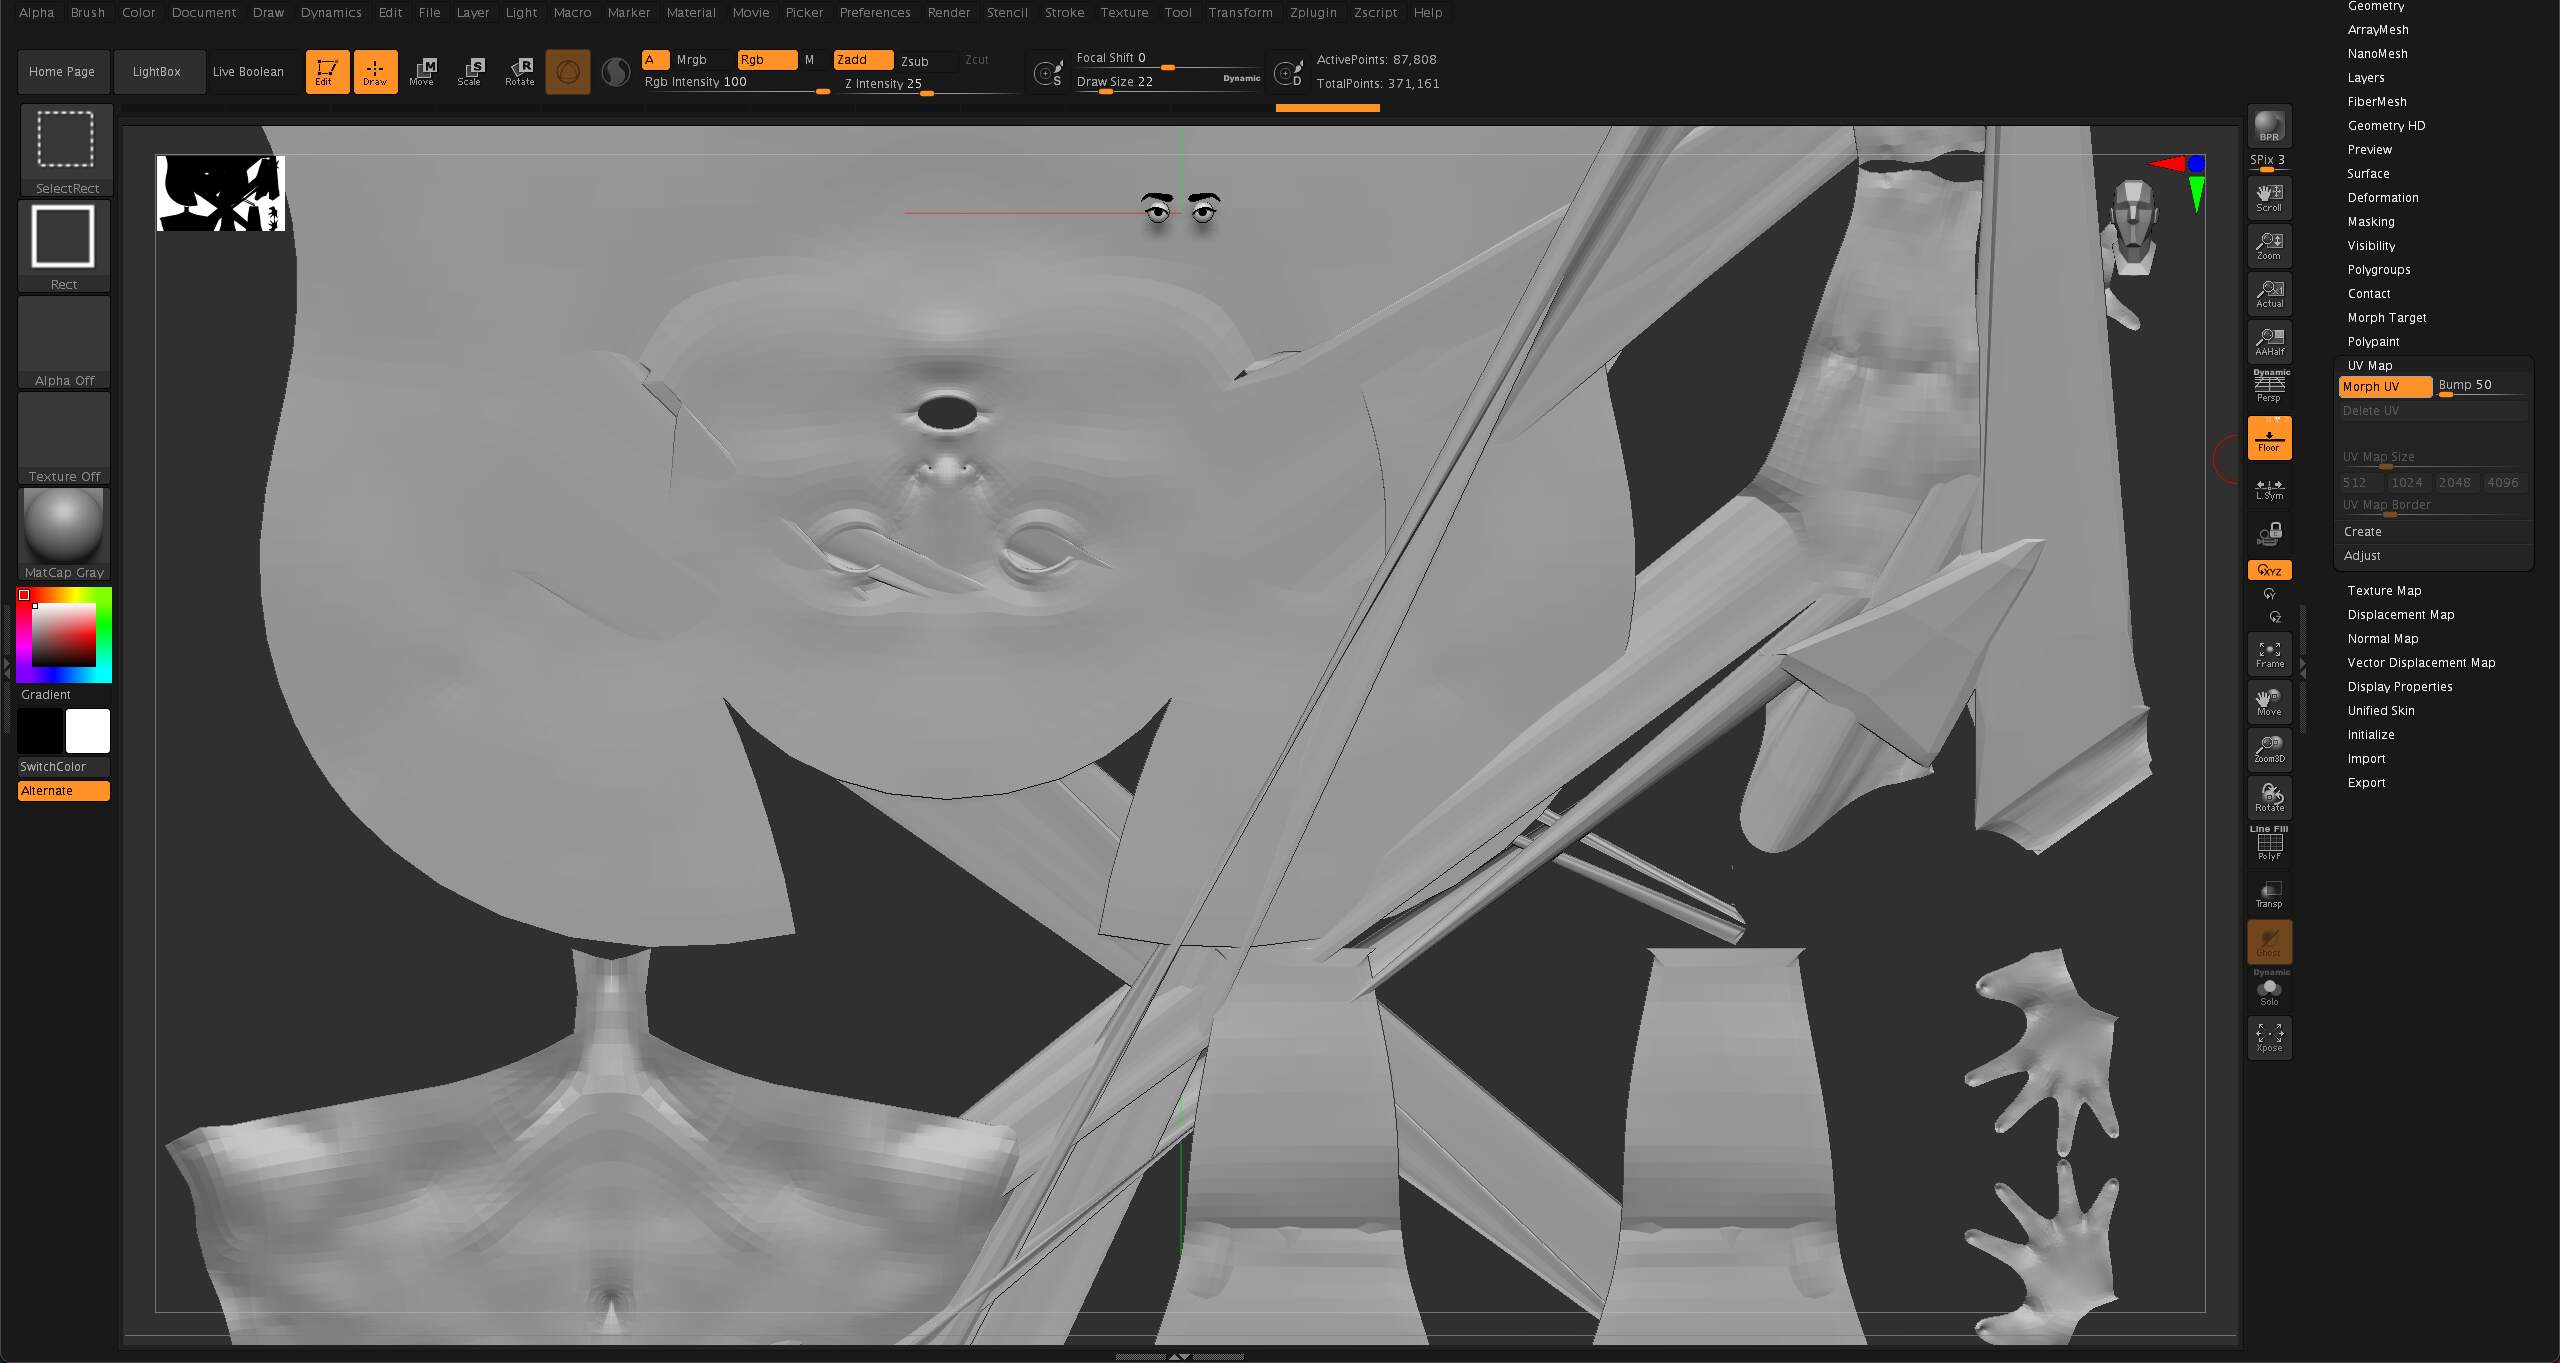Open the MatCap Gray material sphere

(x=64, y=534)
